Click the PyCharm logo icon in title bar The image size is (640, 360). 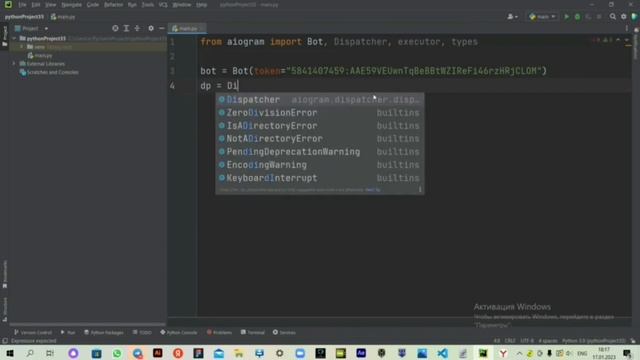point(8,4)
